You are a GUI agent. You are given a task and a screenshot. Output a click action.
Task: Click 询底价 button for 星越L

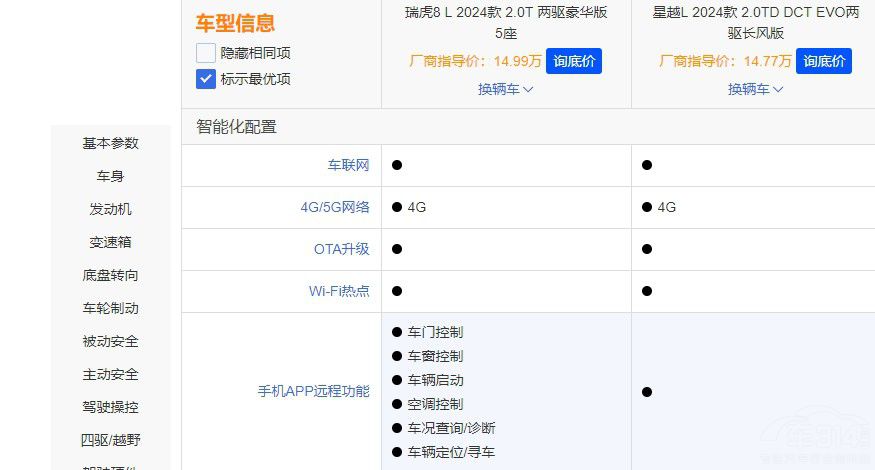point(824,61)
